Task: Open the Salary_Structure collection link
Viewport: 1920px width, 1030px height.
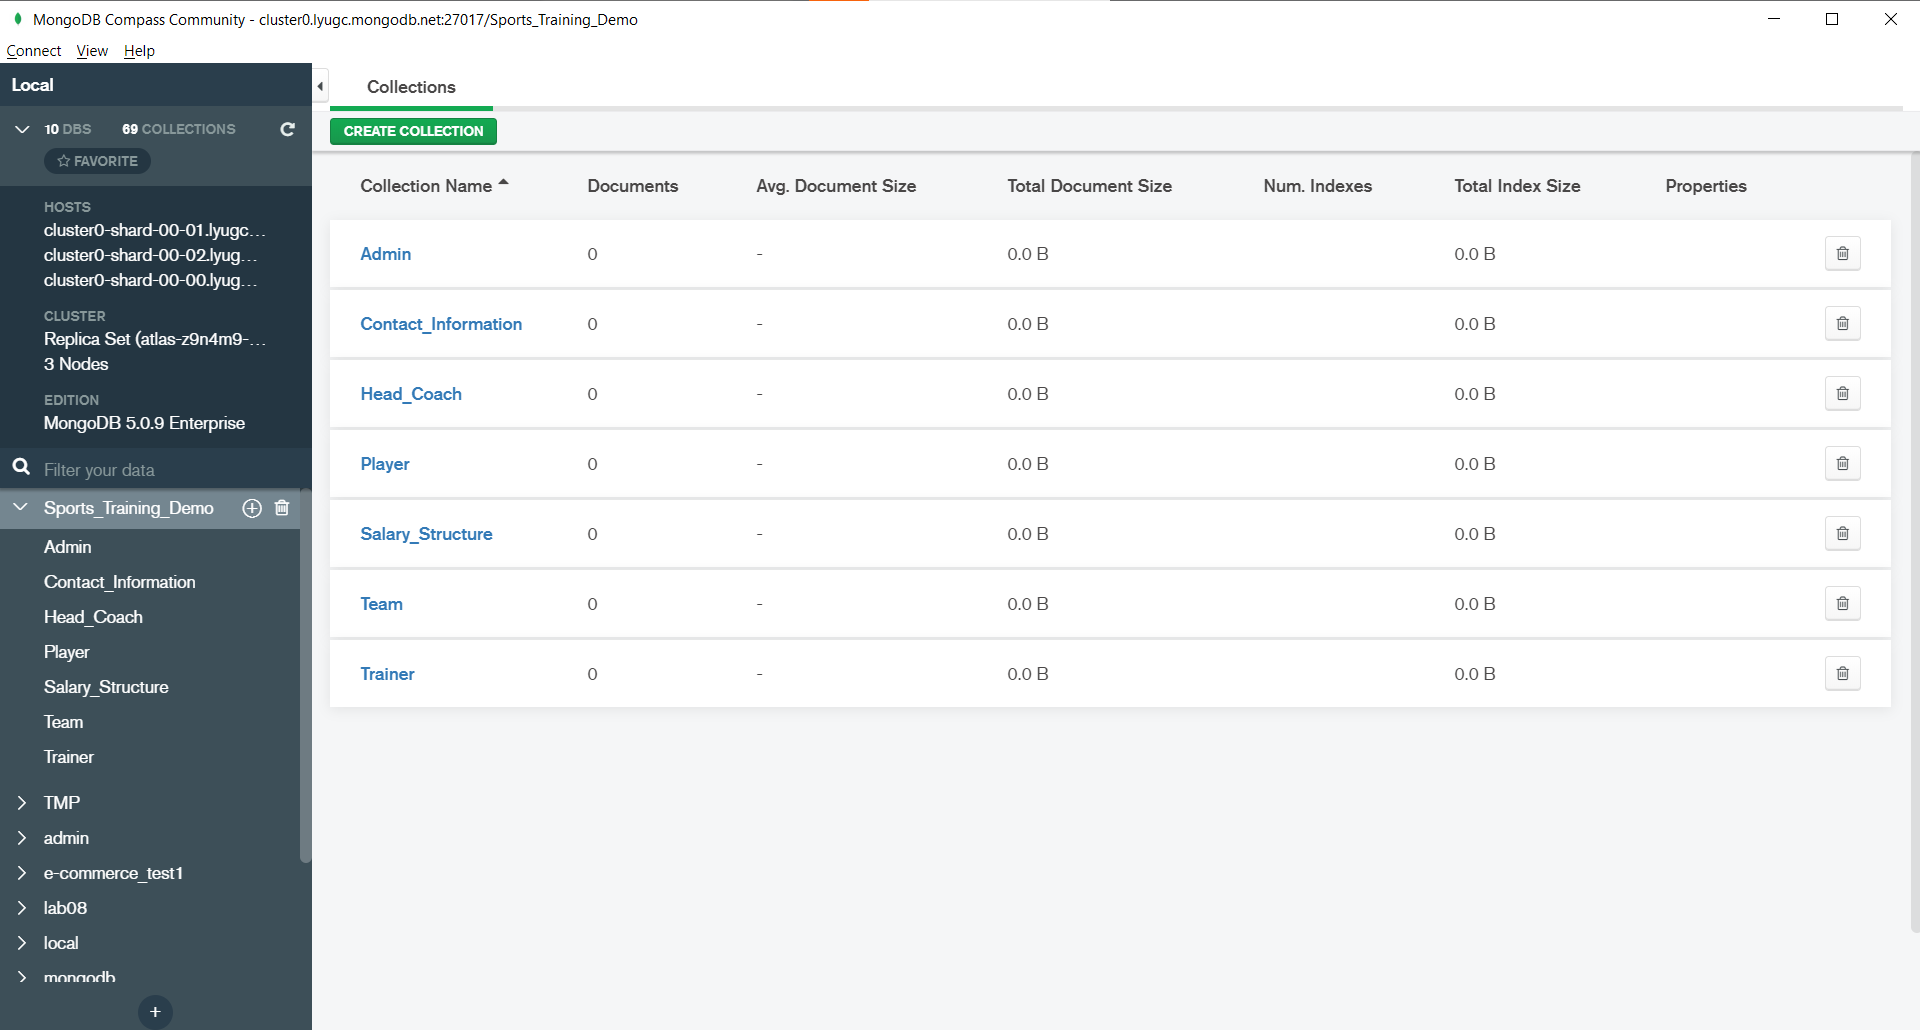Action: tap(426, 534)
